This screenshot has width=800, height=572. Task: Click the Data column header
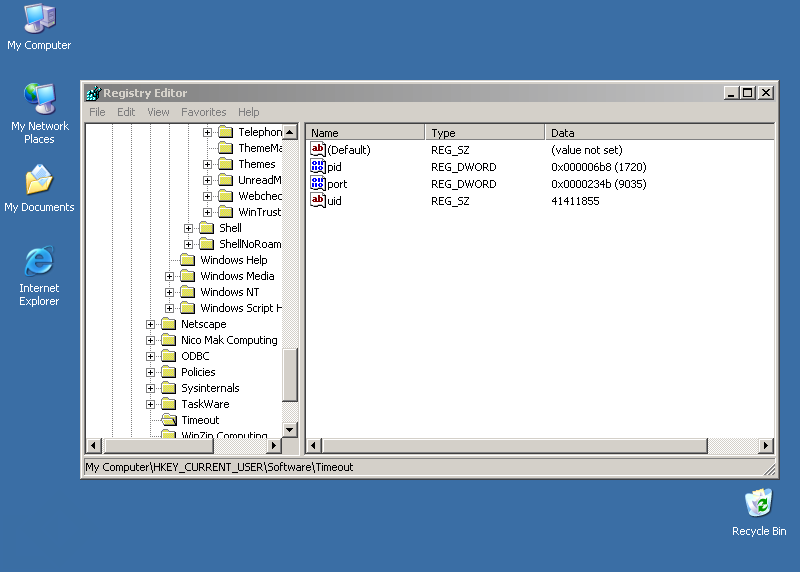coord(660,133)
